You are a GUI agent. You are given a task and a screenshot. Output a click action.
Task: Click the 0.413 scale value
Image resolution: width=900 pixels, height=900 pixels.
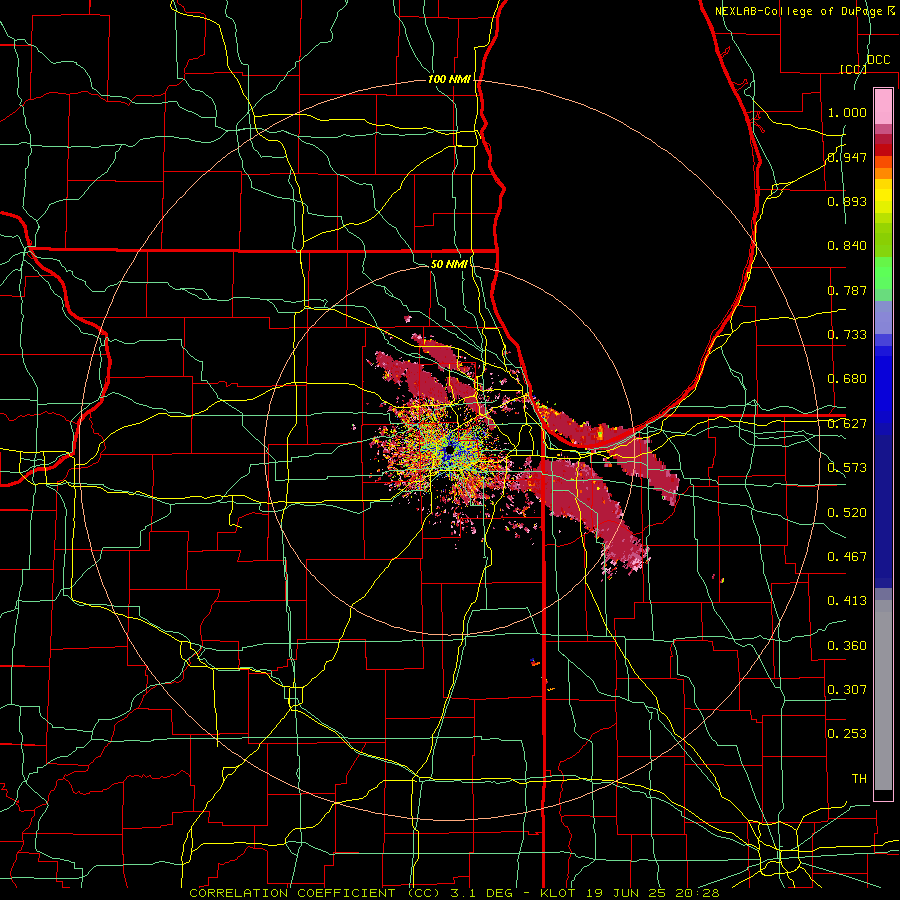coord(847,601)
